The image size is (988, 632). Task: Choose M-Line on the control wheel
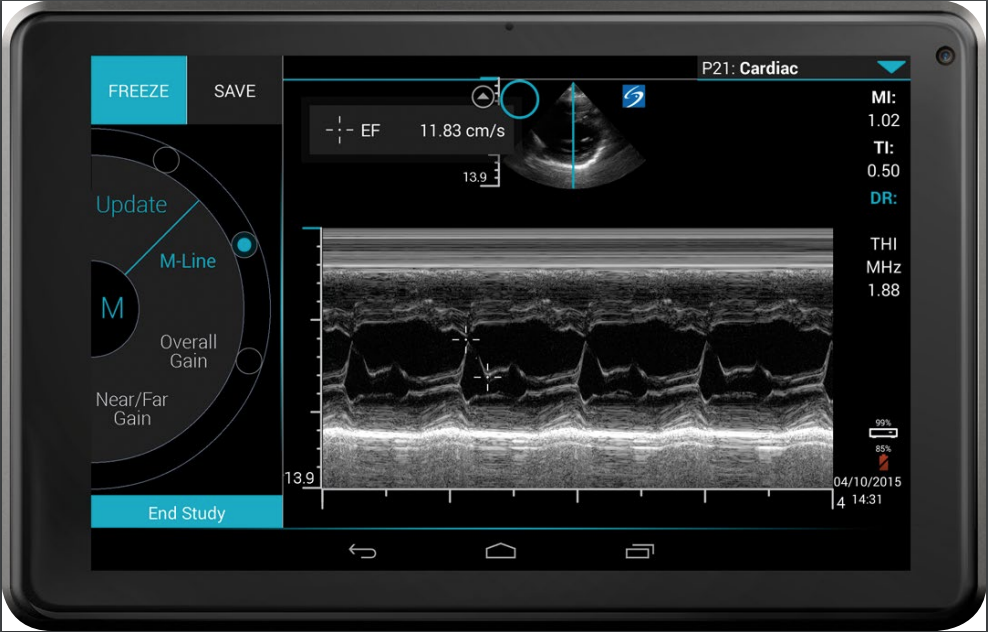pyautogui.click(x=188, y=261)
